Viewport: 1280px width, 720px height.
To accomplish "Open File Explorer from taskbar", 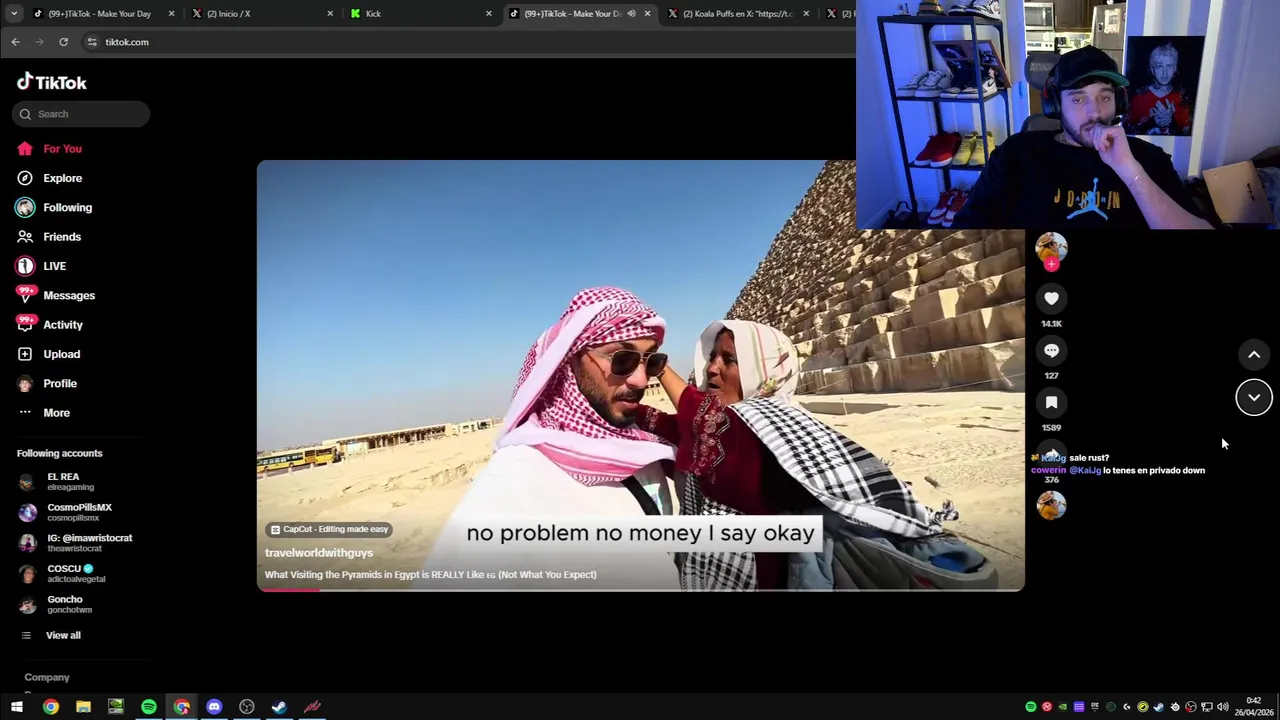I will [83, 707].
